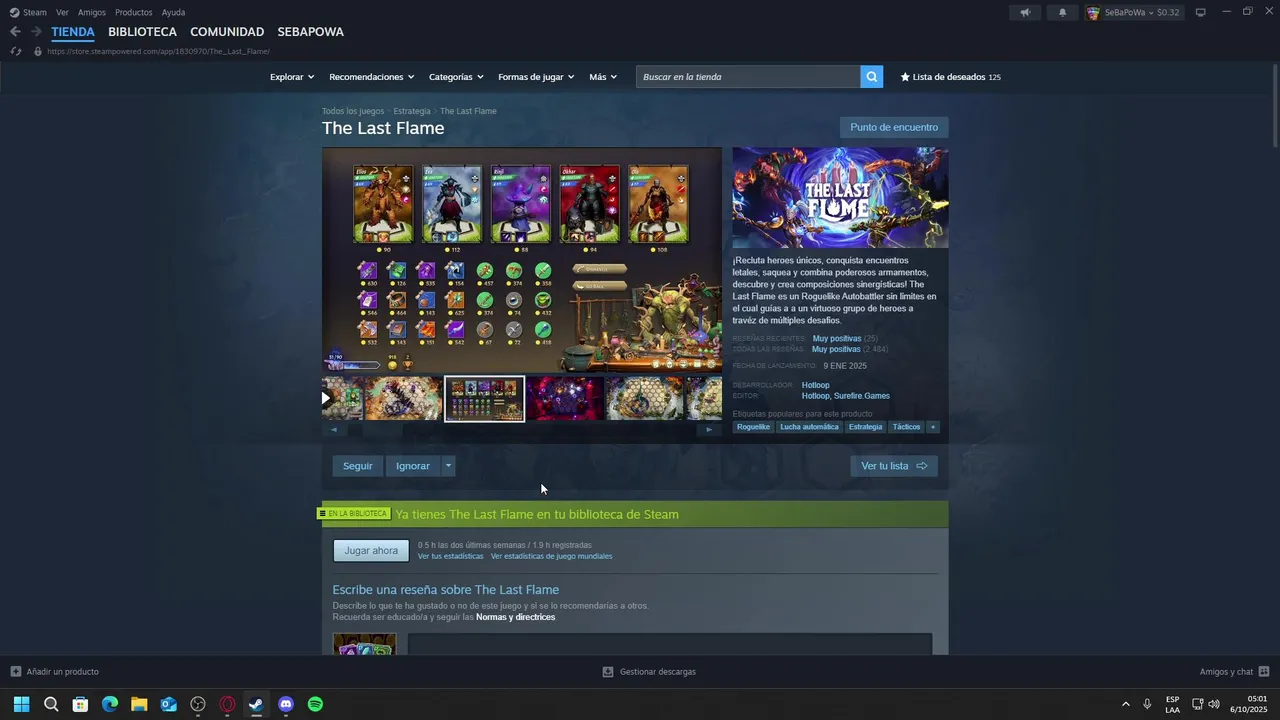Open Discord from the taskbar
Viewport: 1280px width, 720px height.
point(286,704)
